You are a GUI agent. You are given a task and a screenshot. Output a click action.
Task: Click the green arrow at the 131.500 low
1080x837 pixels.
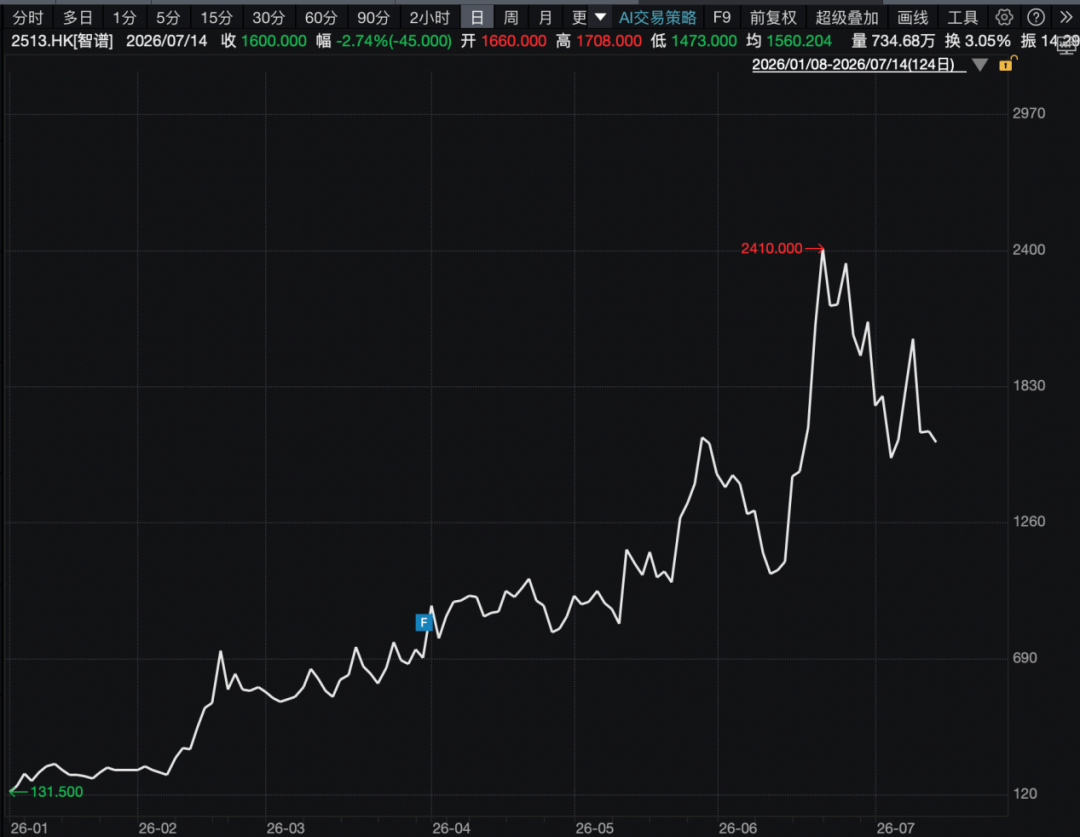point(18,792)
